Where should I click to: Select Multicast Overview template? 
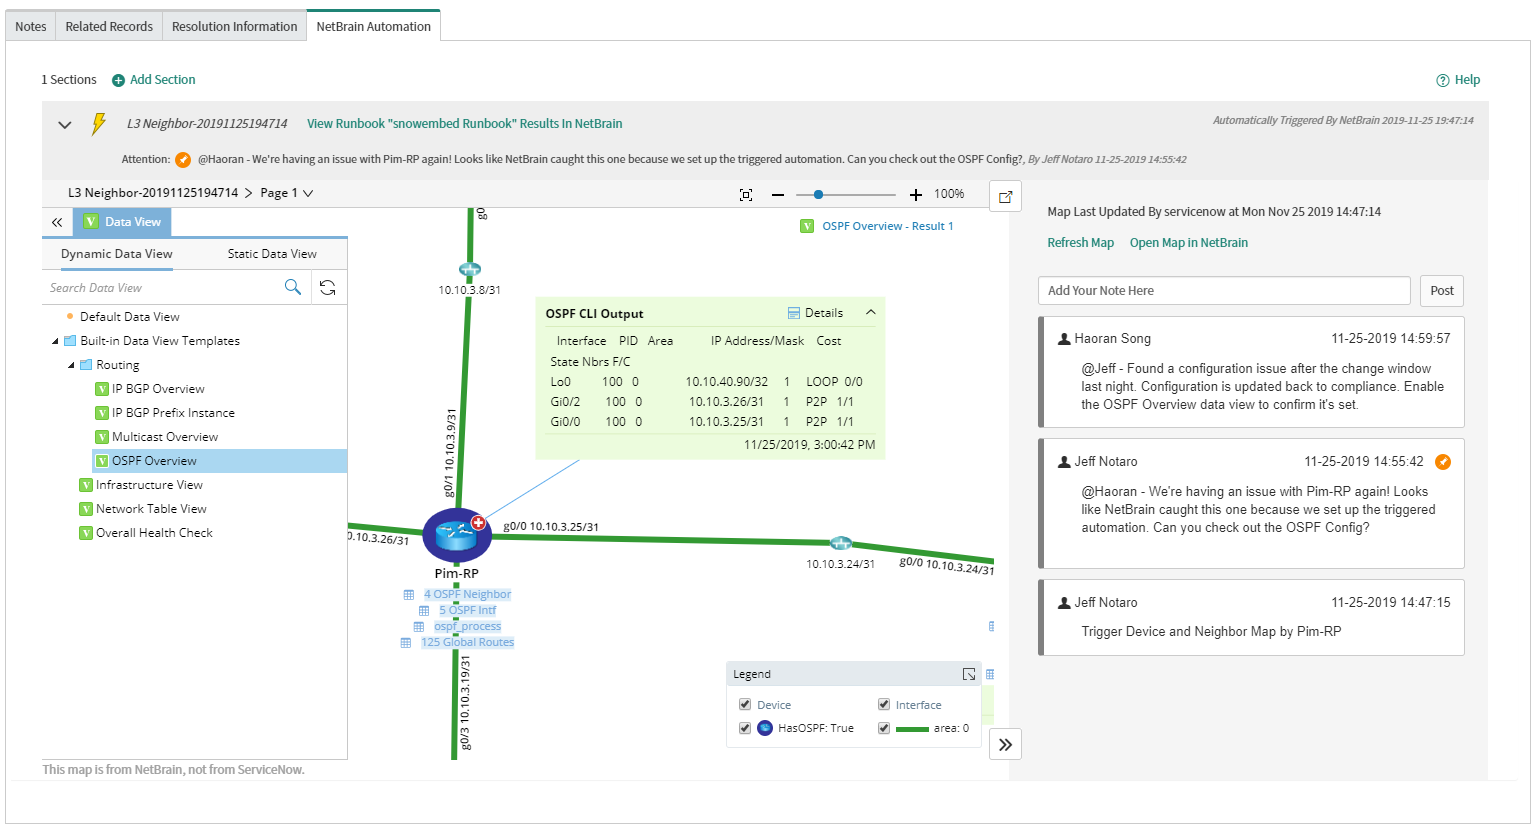pyautogui.click(x=165, y=437)
